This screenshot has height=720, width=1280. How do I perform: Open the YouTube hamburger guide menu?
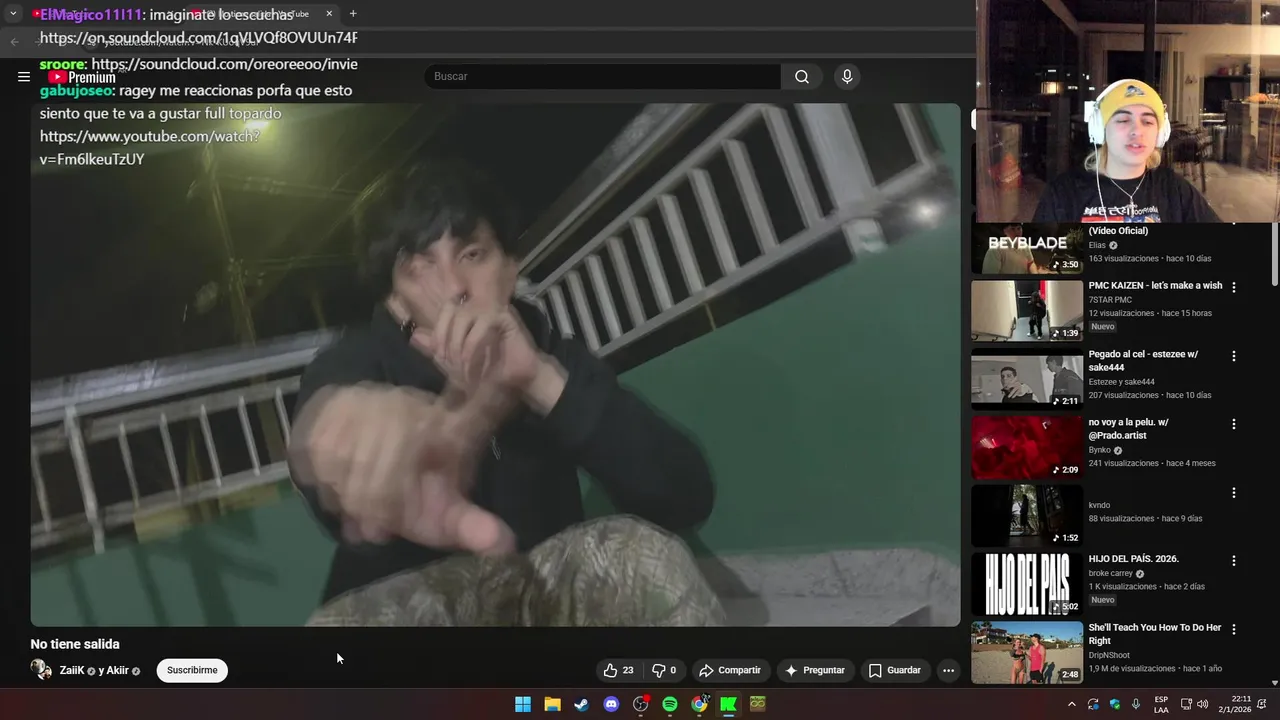coord(24,76)
